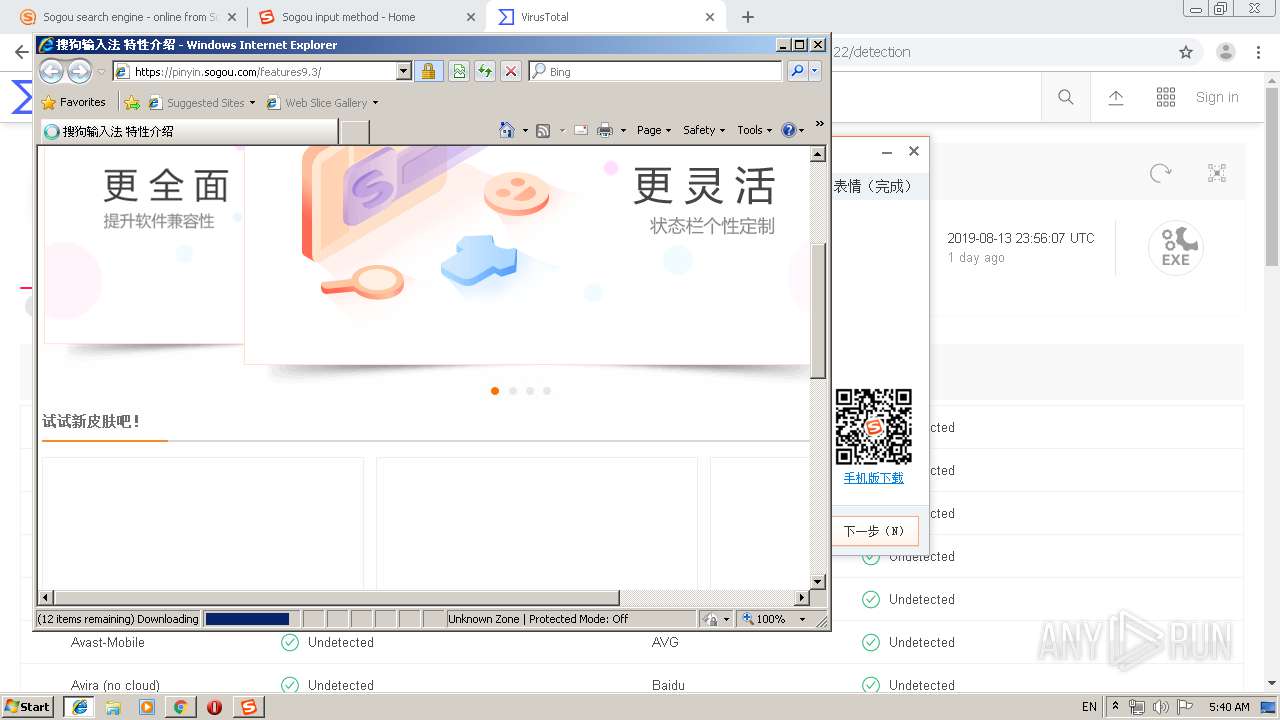This screenshot has width=1280, height=720.
Task: Click IE vertical scrollbar down arrow
Action: pos(818,581)
